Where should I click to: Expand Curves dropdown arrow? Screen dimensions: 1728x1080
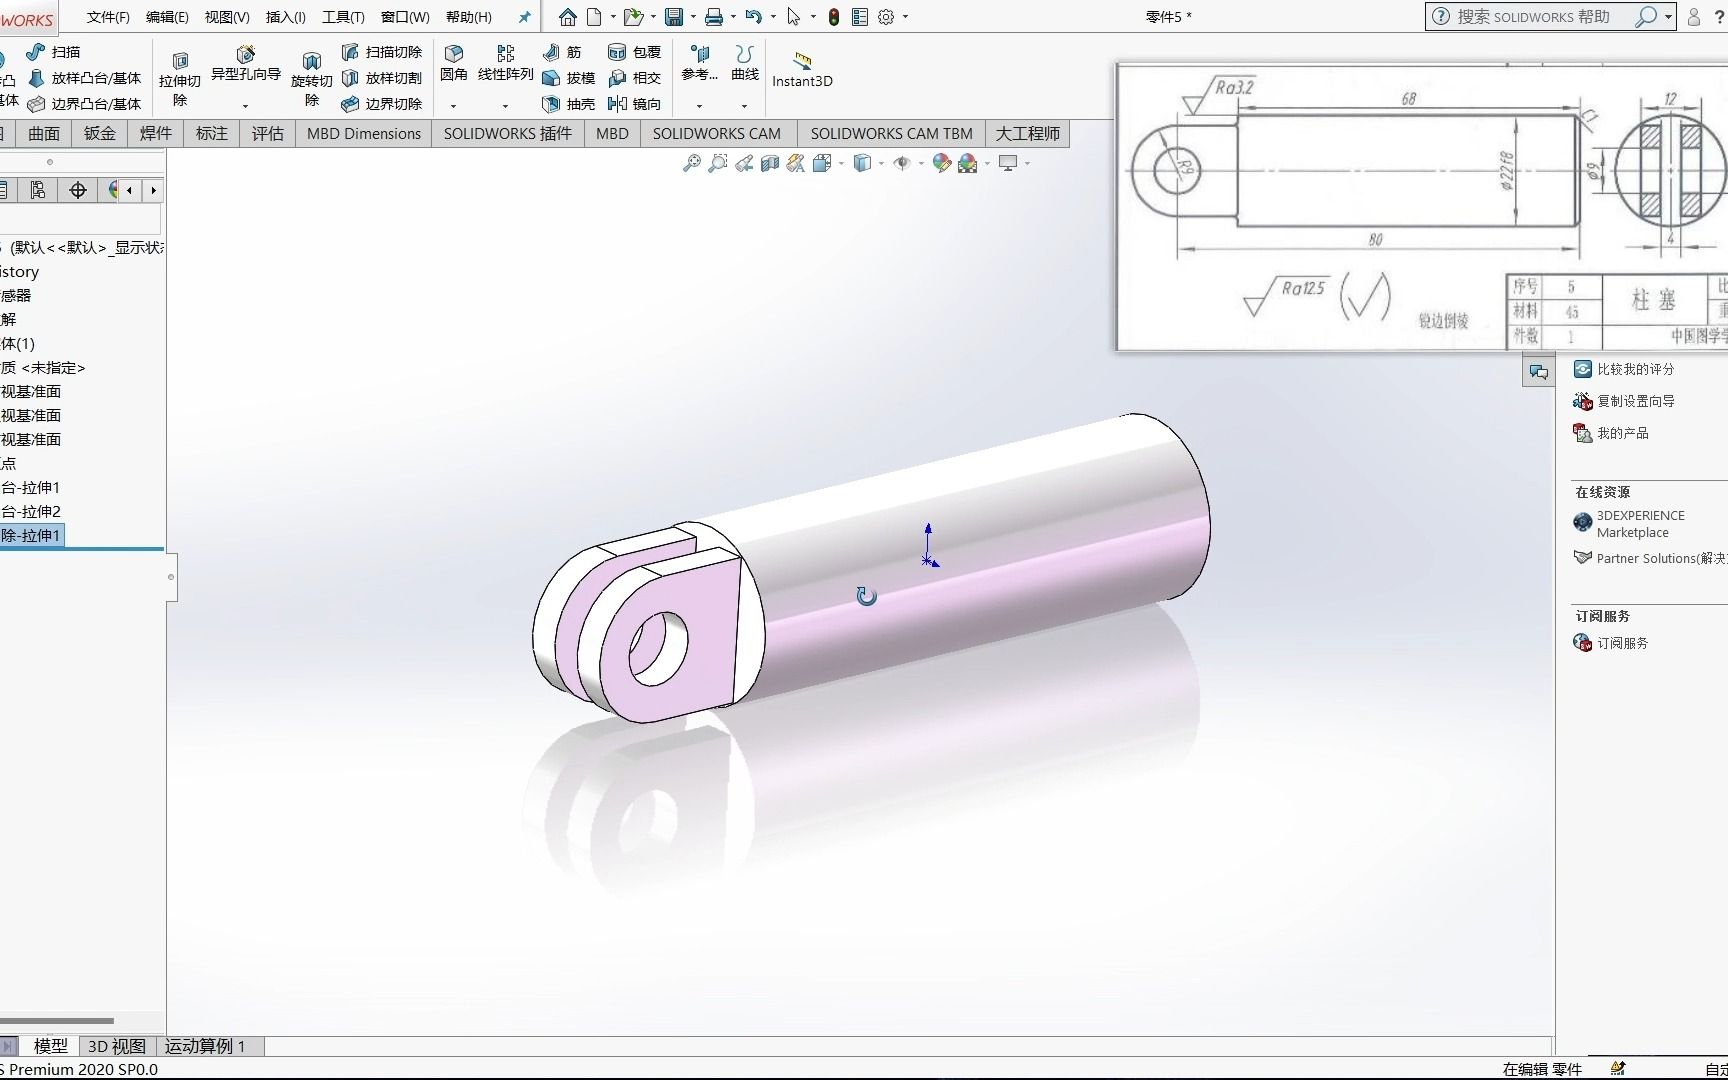744,106
